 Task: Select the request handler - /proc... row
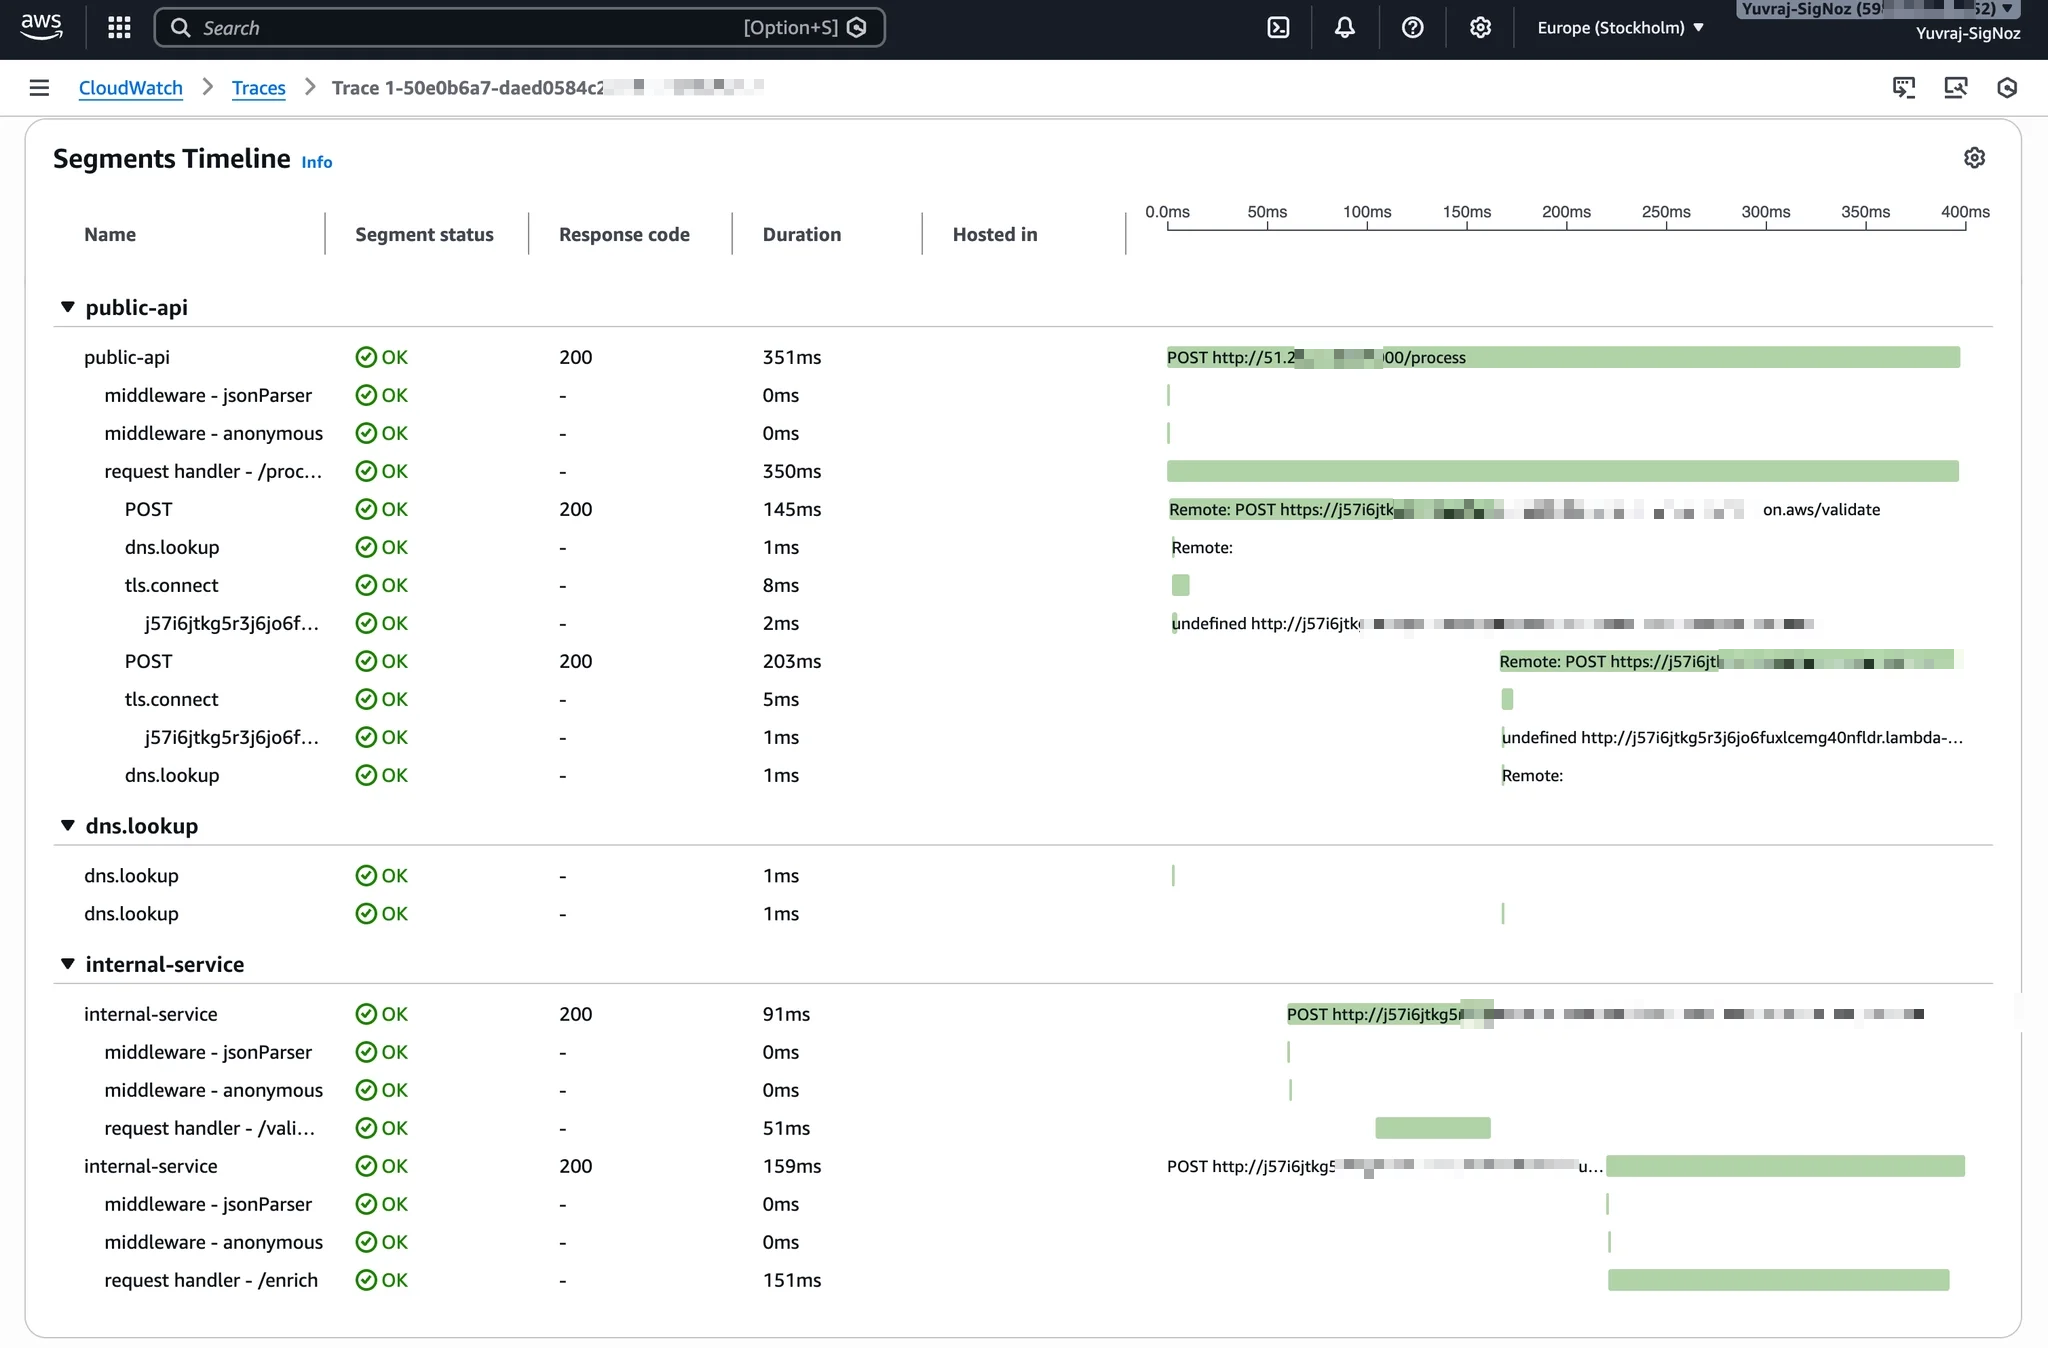point(212,471)
